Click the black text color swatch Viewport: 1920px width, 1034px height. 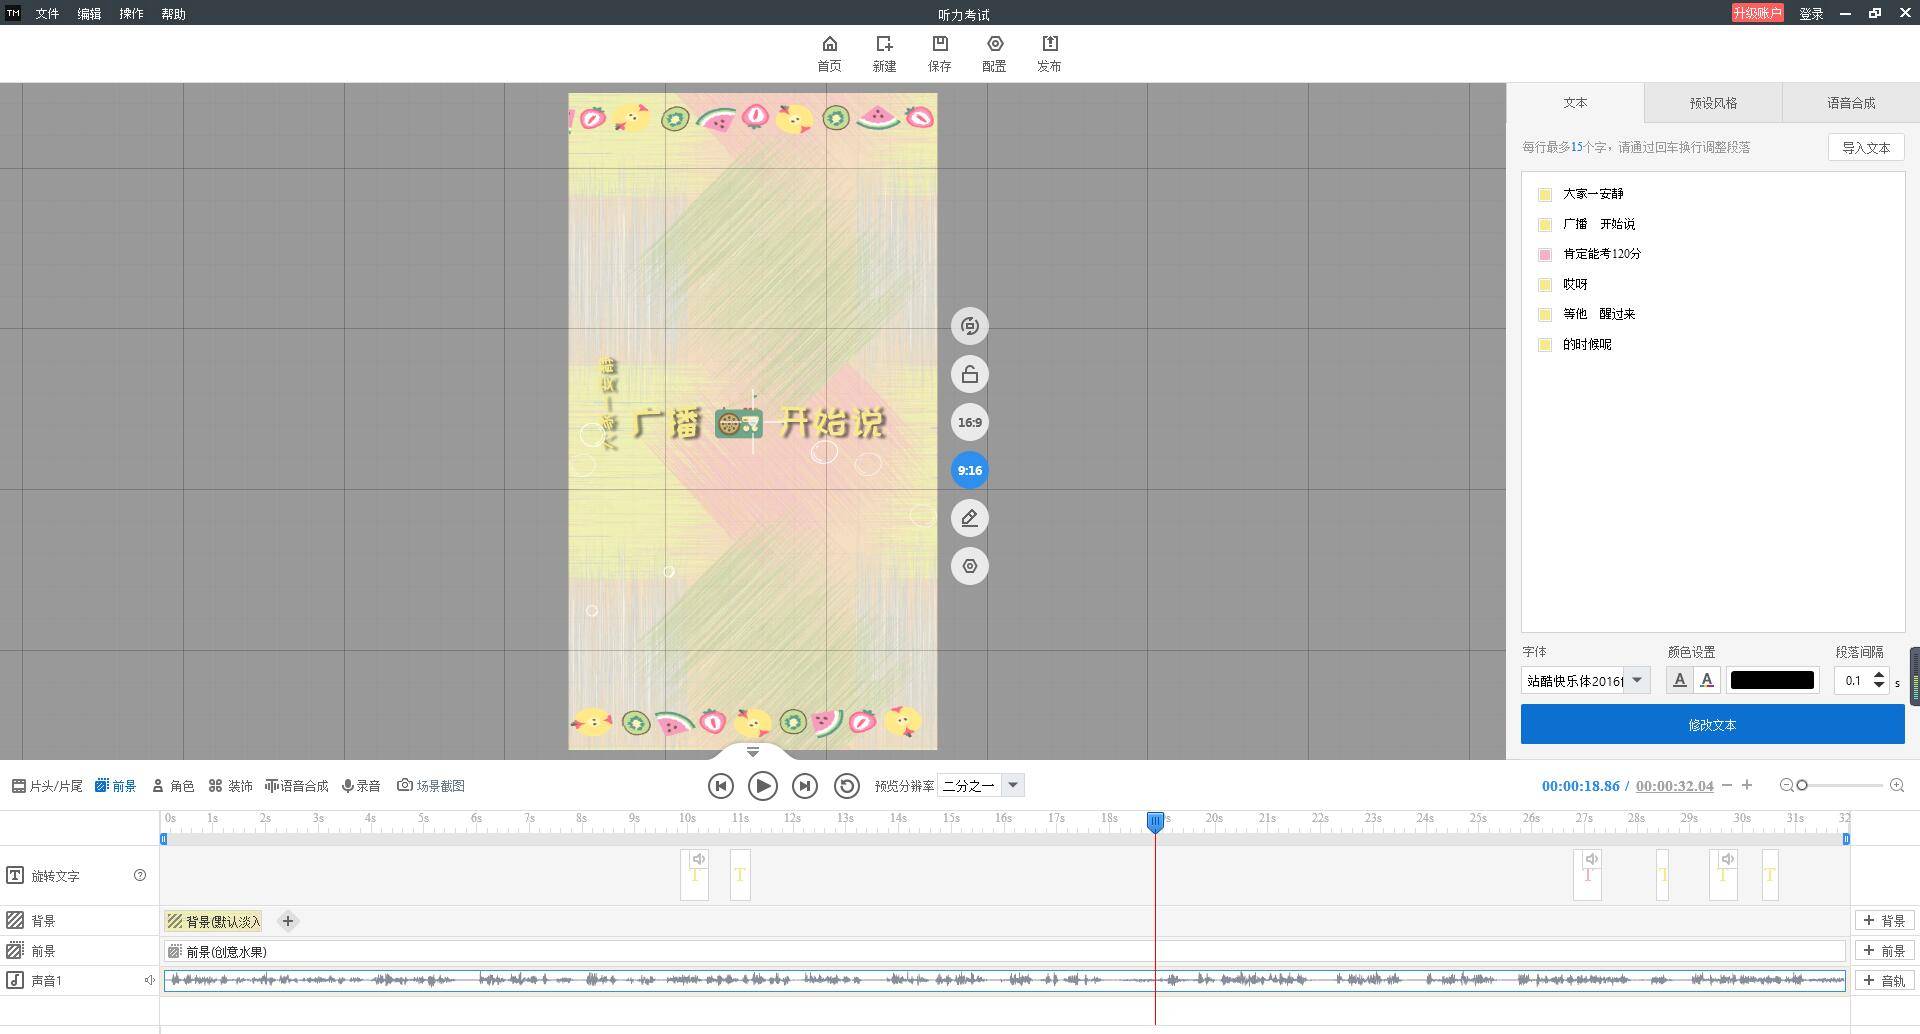click(x=1771, y=680)
